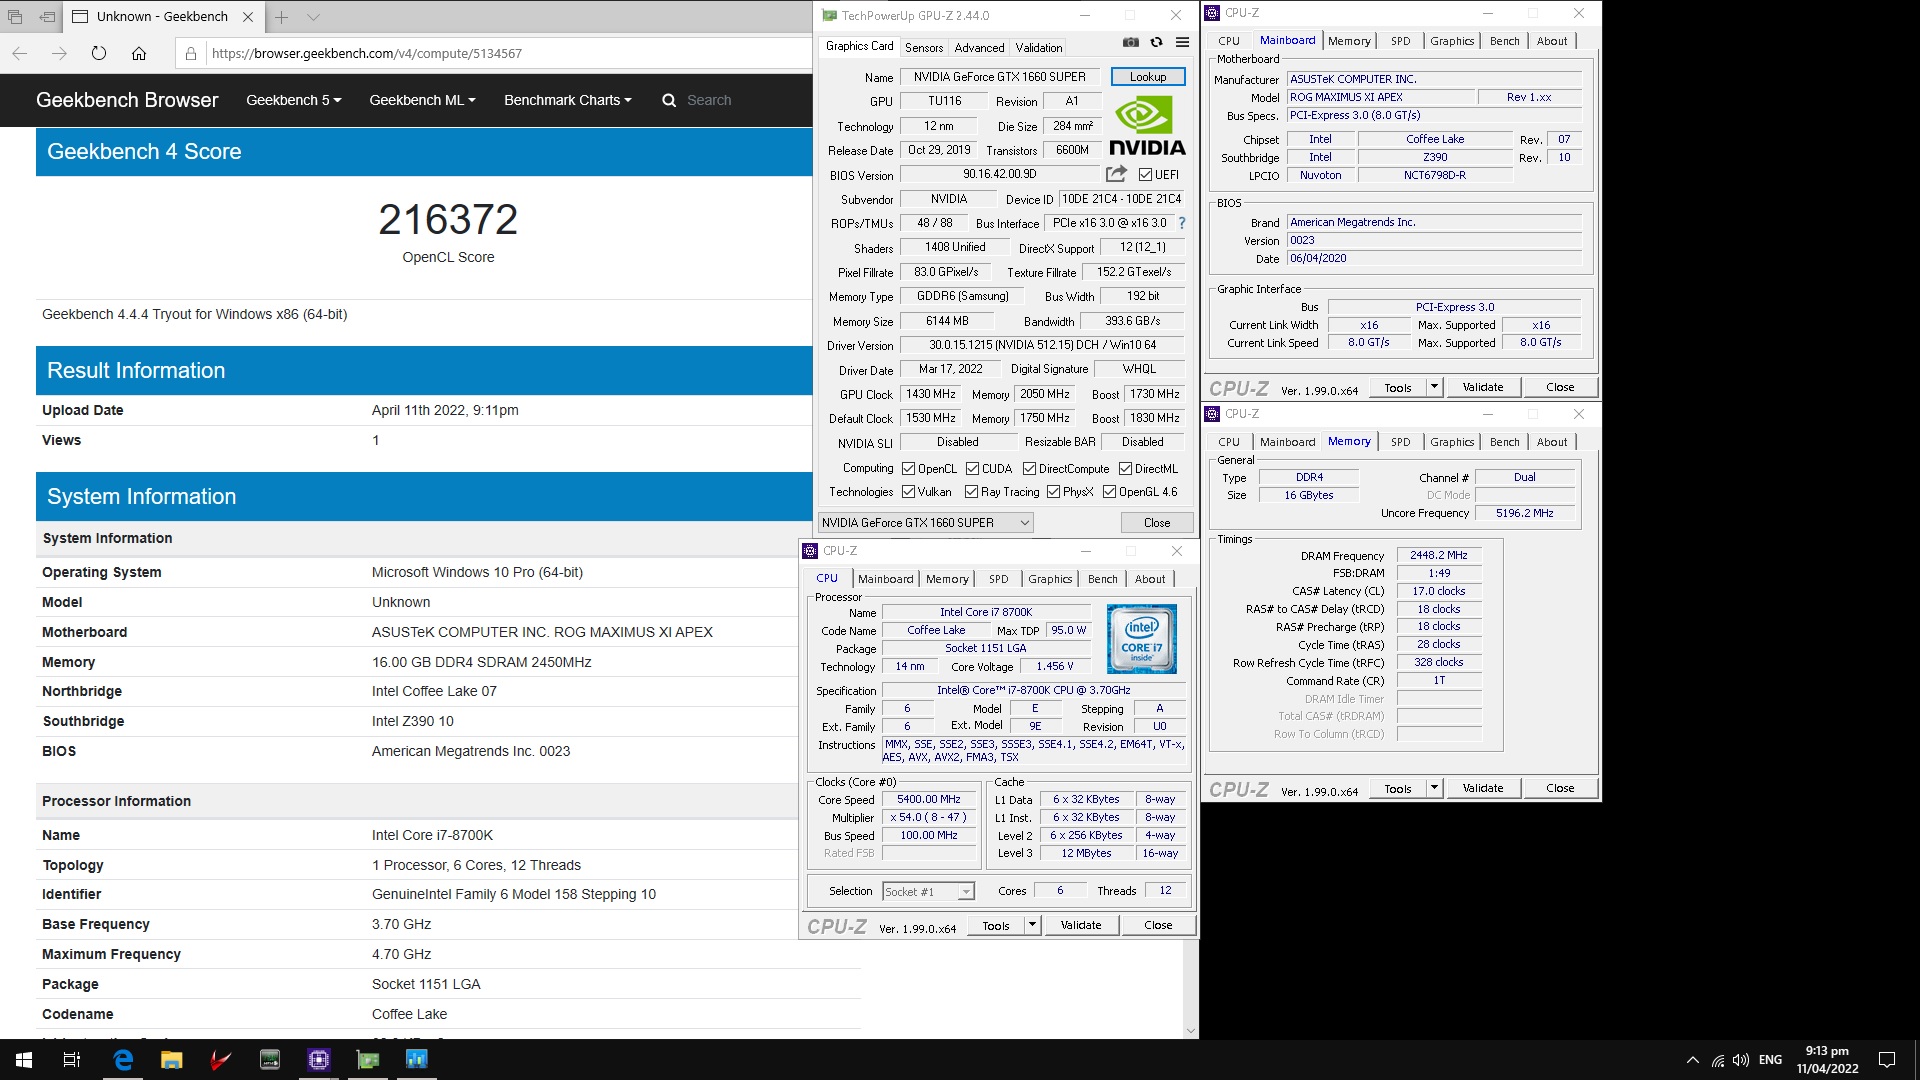Screen dimensions: 1920x1080
Task: Click the Geekbench vertical scrollbar down arrow
Action: point(1191,1031)
